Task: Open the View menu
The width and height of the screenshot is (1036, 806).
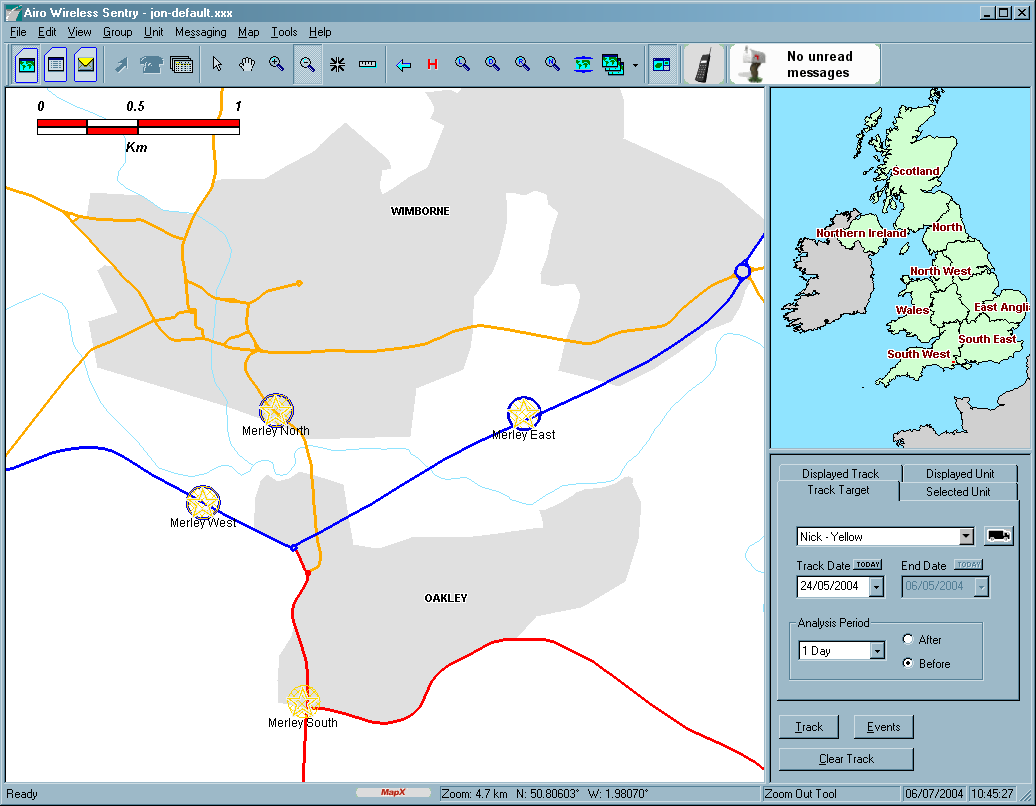Action: point(79,32)
